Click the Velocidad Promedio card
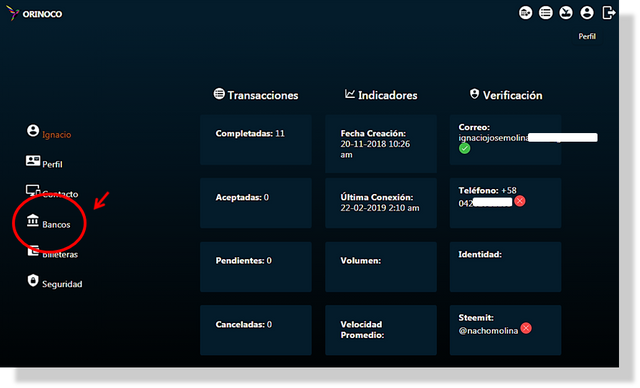The image size is (640, 388). pos(381,330)
